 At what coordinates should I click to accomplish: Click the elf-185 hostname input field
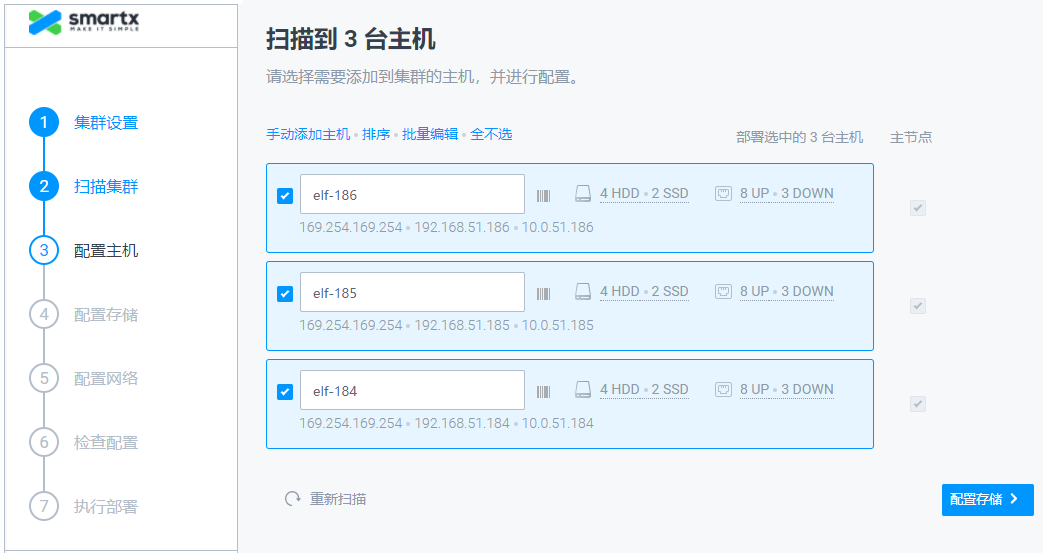(412, 293)
